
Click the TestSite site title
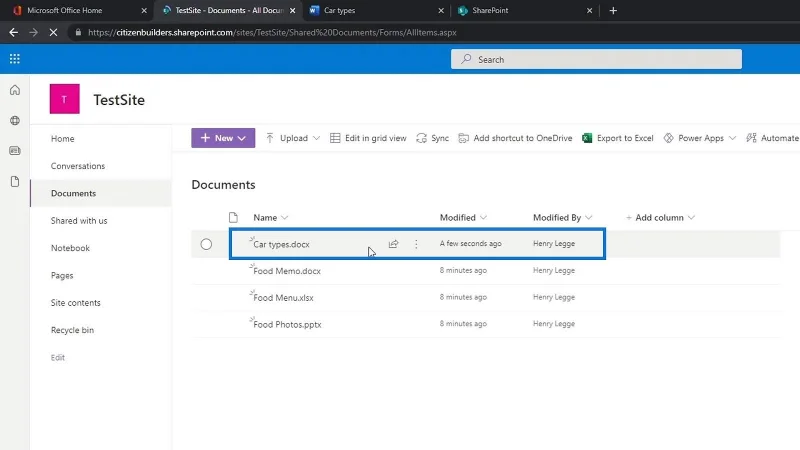119,100
